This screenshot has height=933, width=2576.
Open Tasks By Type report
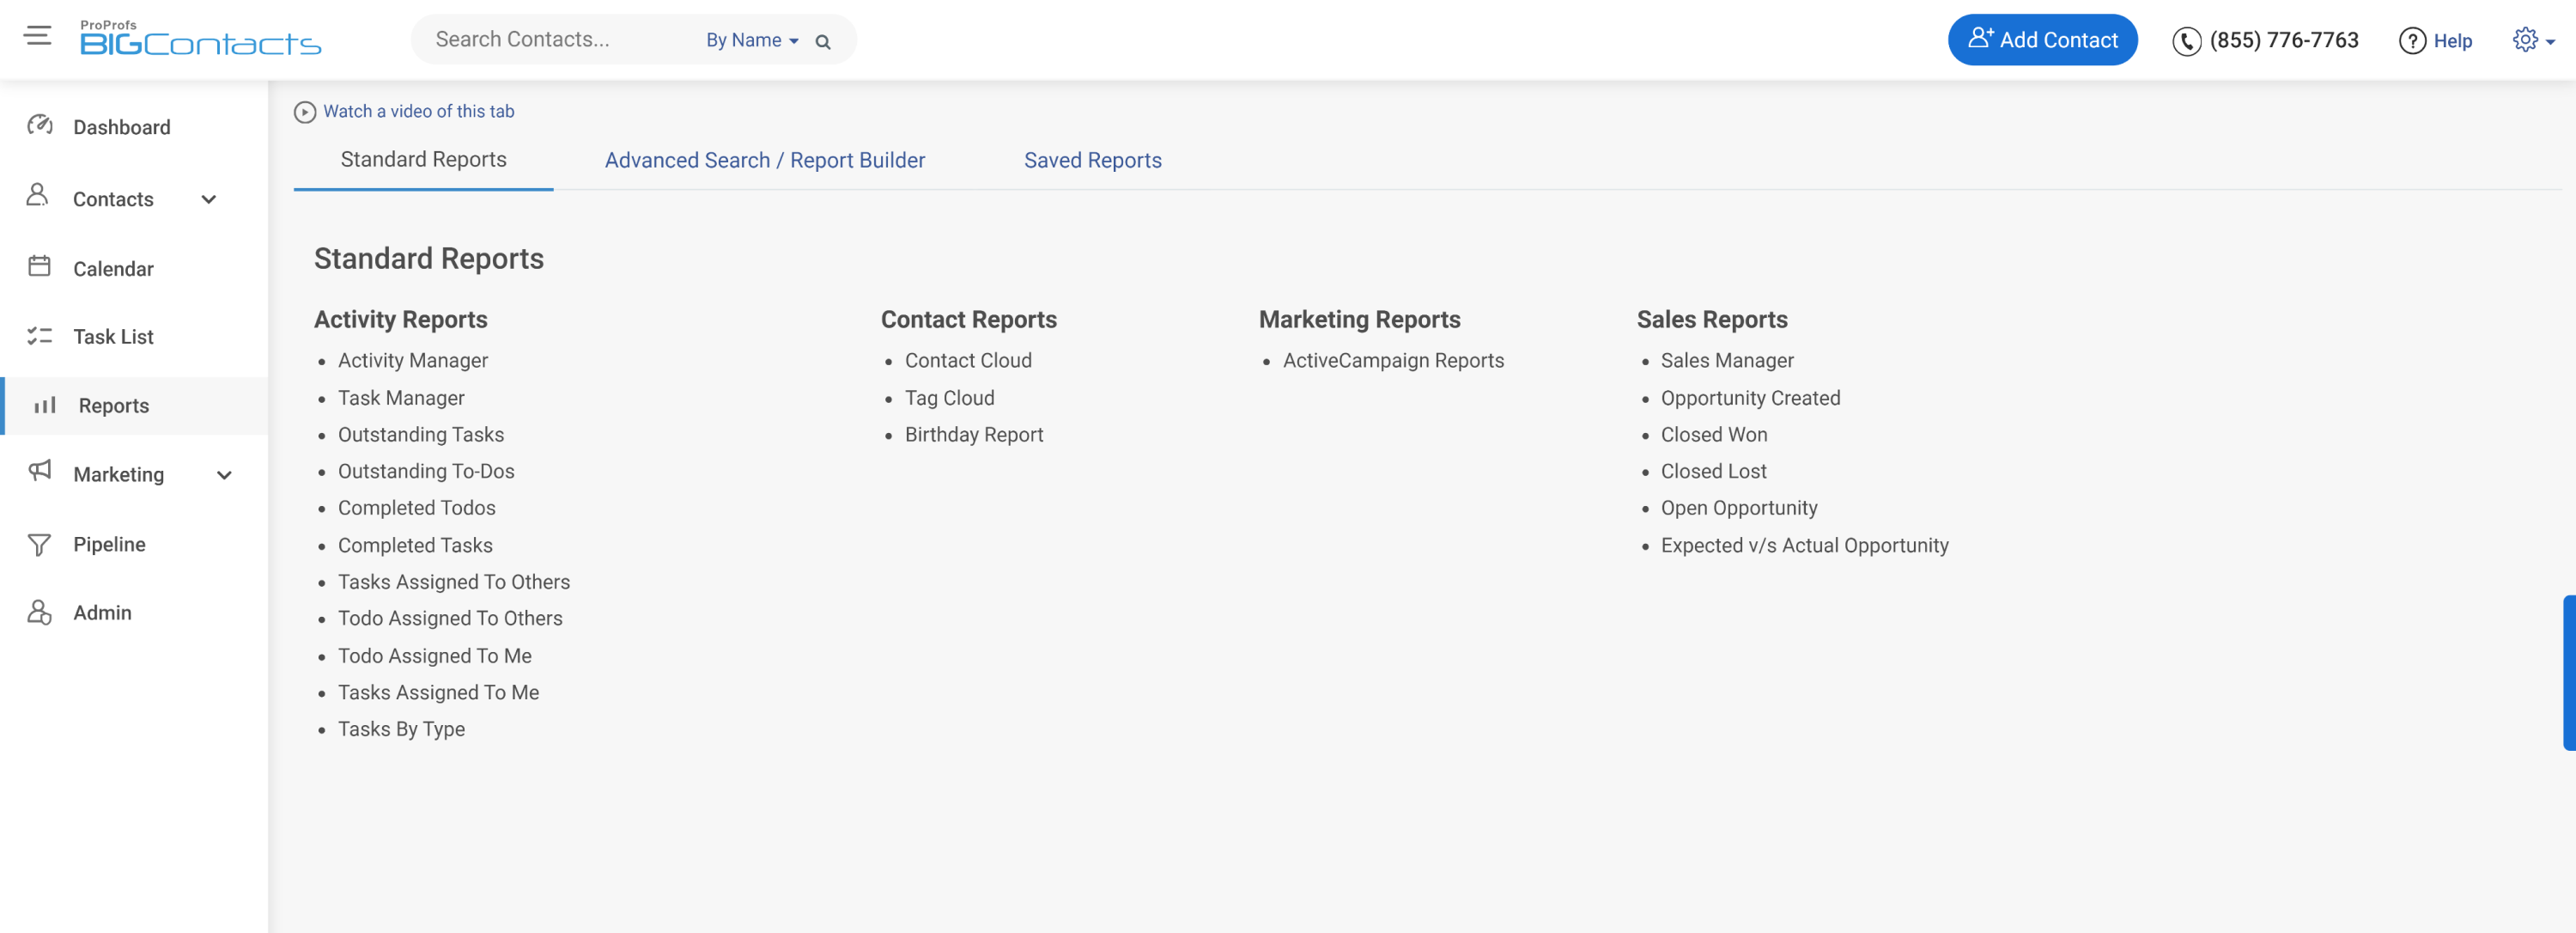click(x=401, y=729)
